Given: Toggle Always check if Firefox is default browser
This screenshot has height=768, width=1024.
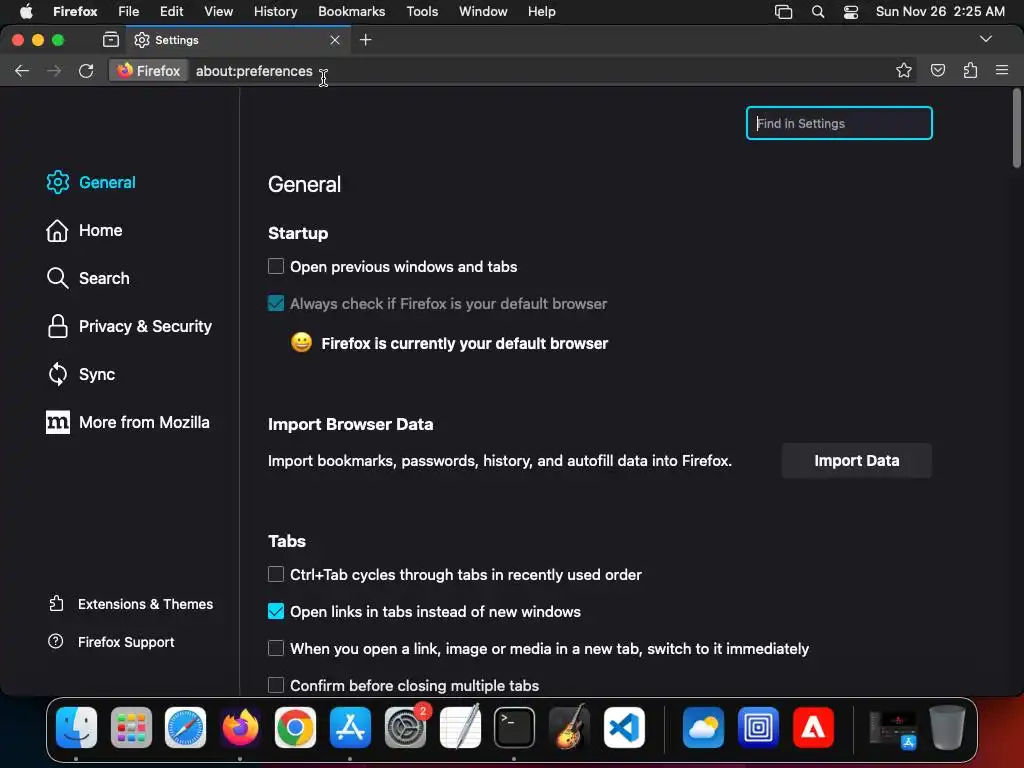Looking at the screenshot, I should pos(276,304).
